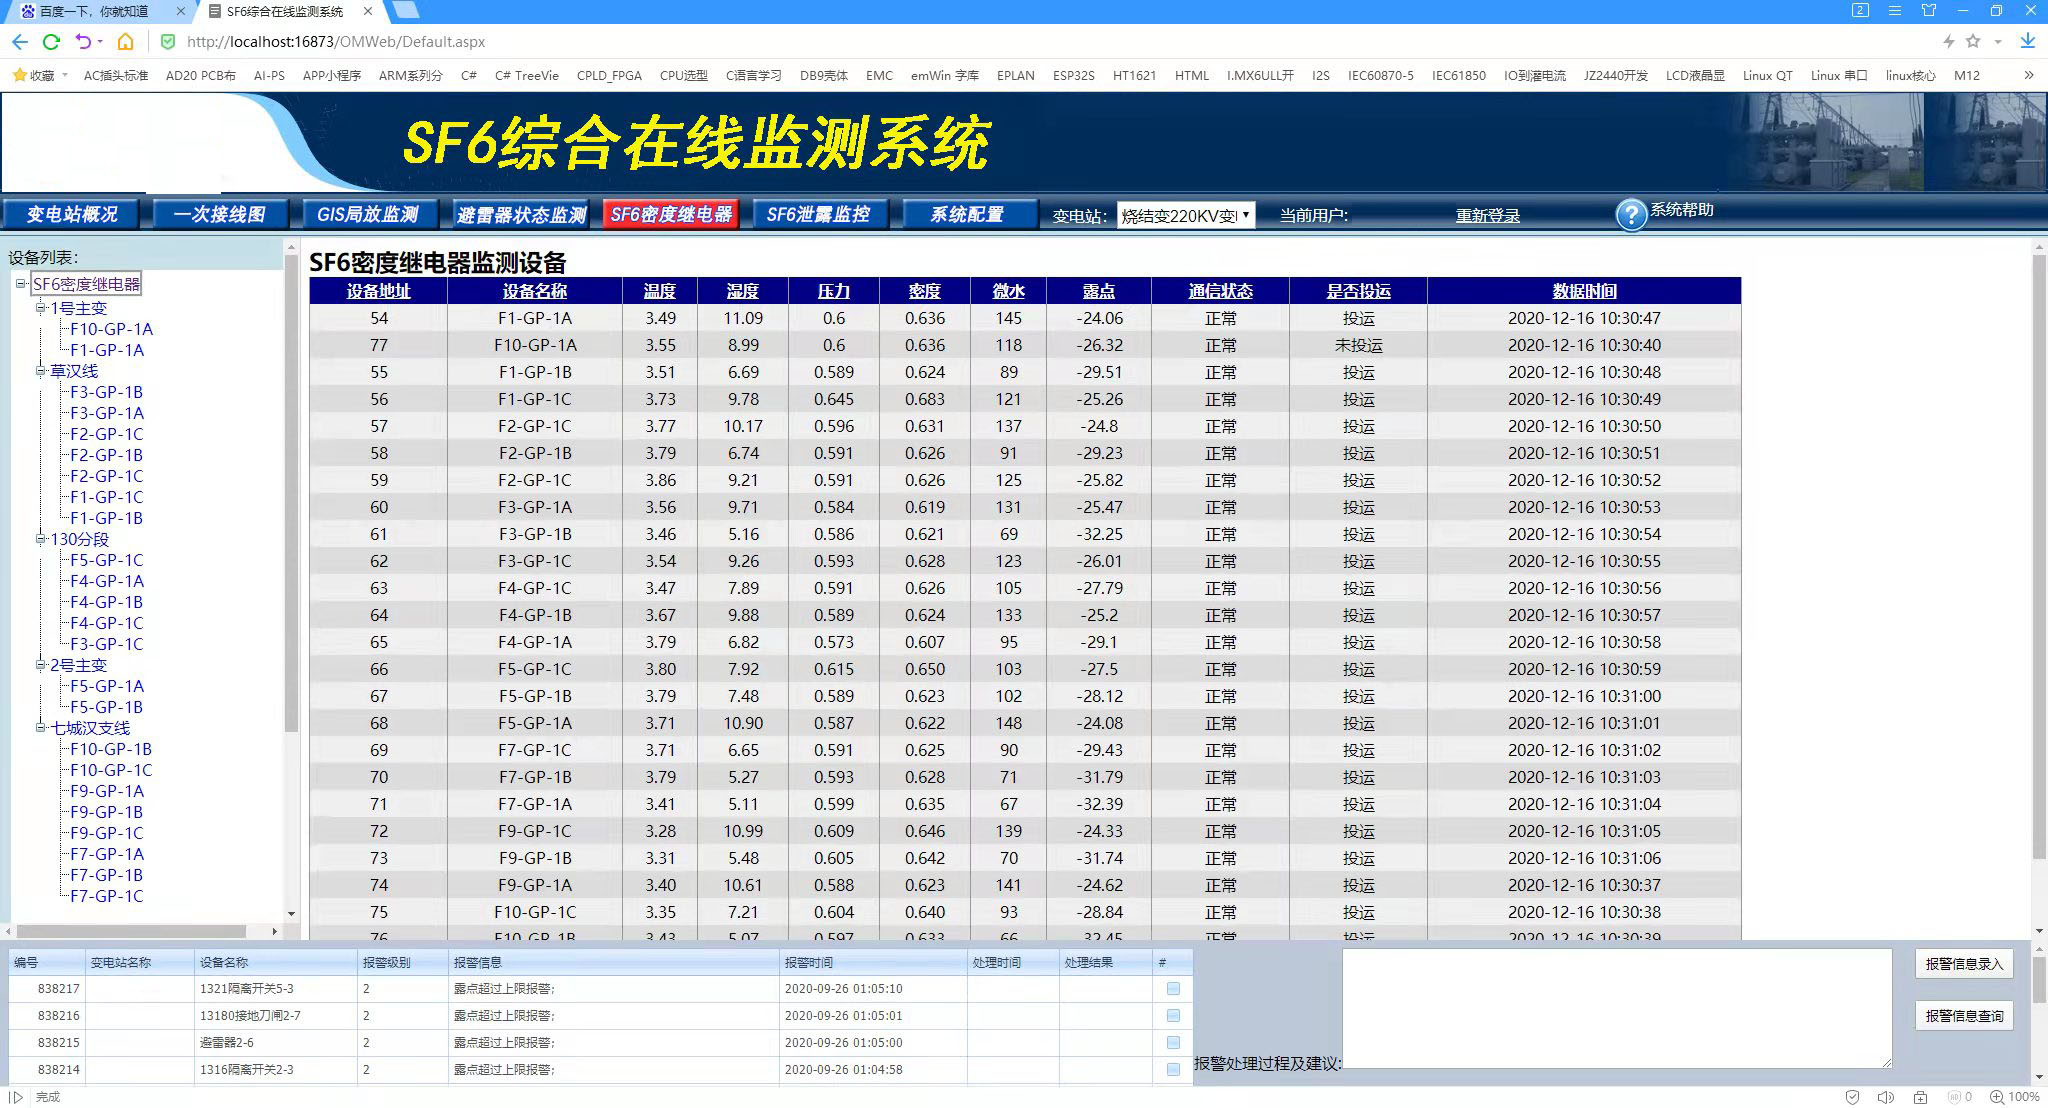Open the dropdown arrow next to undo icon
Viewport: 2048px width, 1108px height.
coord(100,42)
